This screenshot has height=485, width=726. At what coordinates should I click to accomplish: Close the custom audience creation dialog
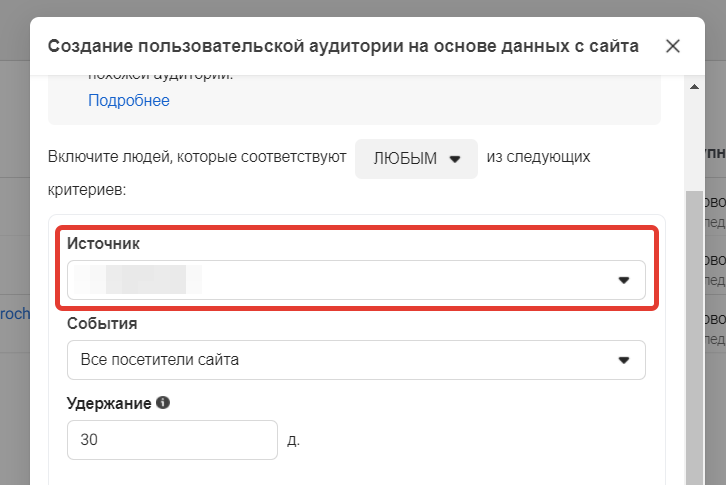pyautogui.click(x=673, y=46)
